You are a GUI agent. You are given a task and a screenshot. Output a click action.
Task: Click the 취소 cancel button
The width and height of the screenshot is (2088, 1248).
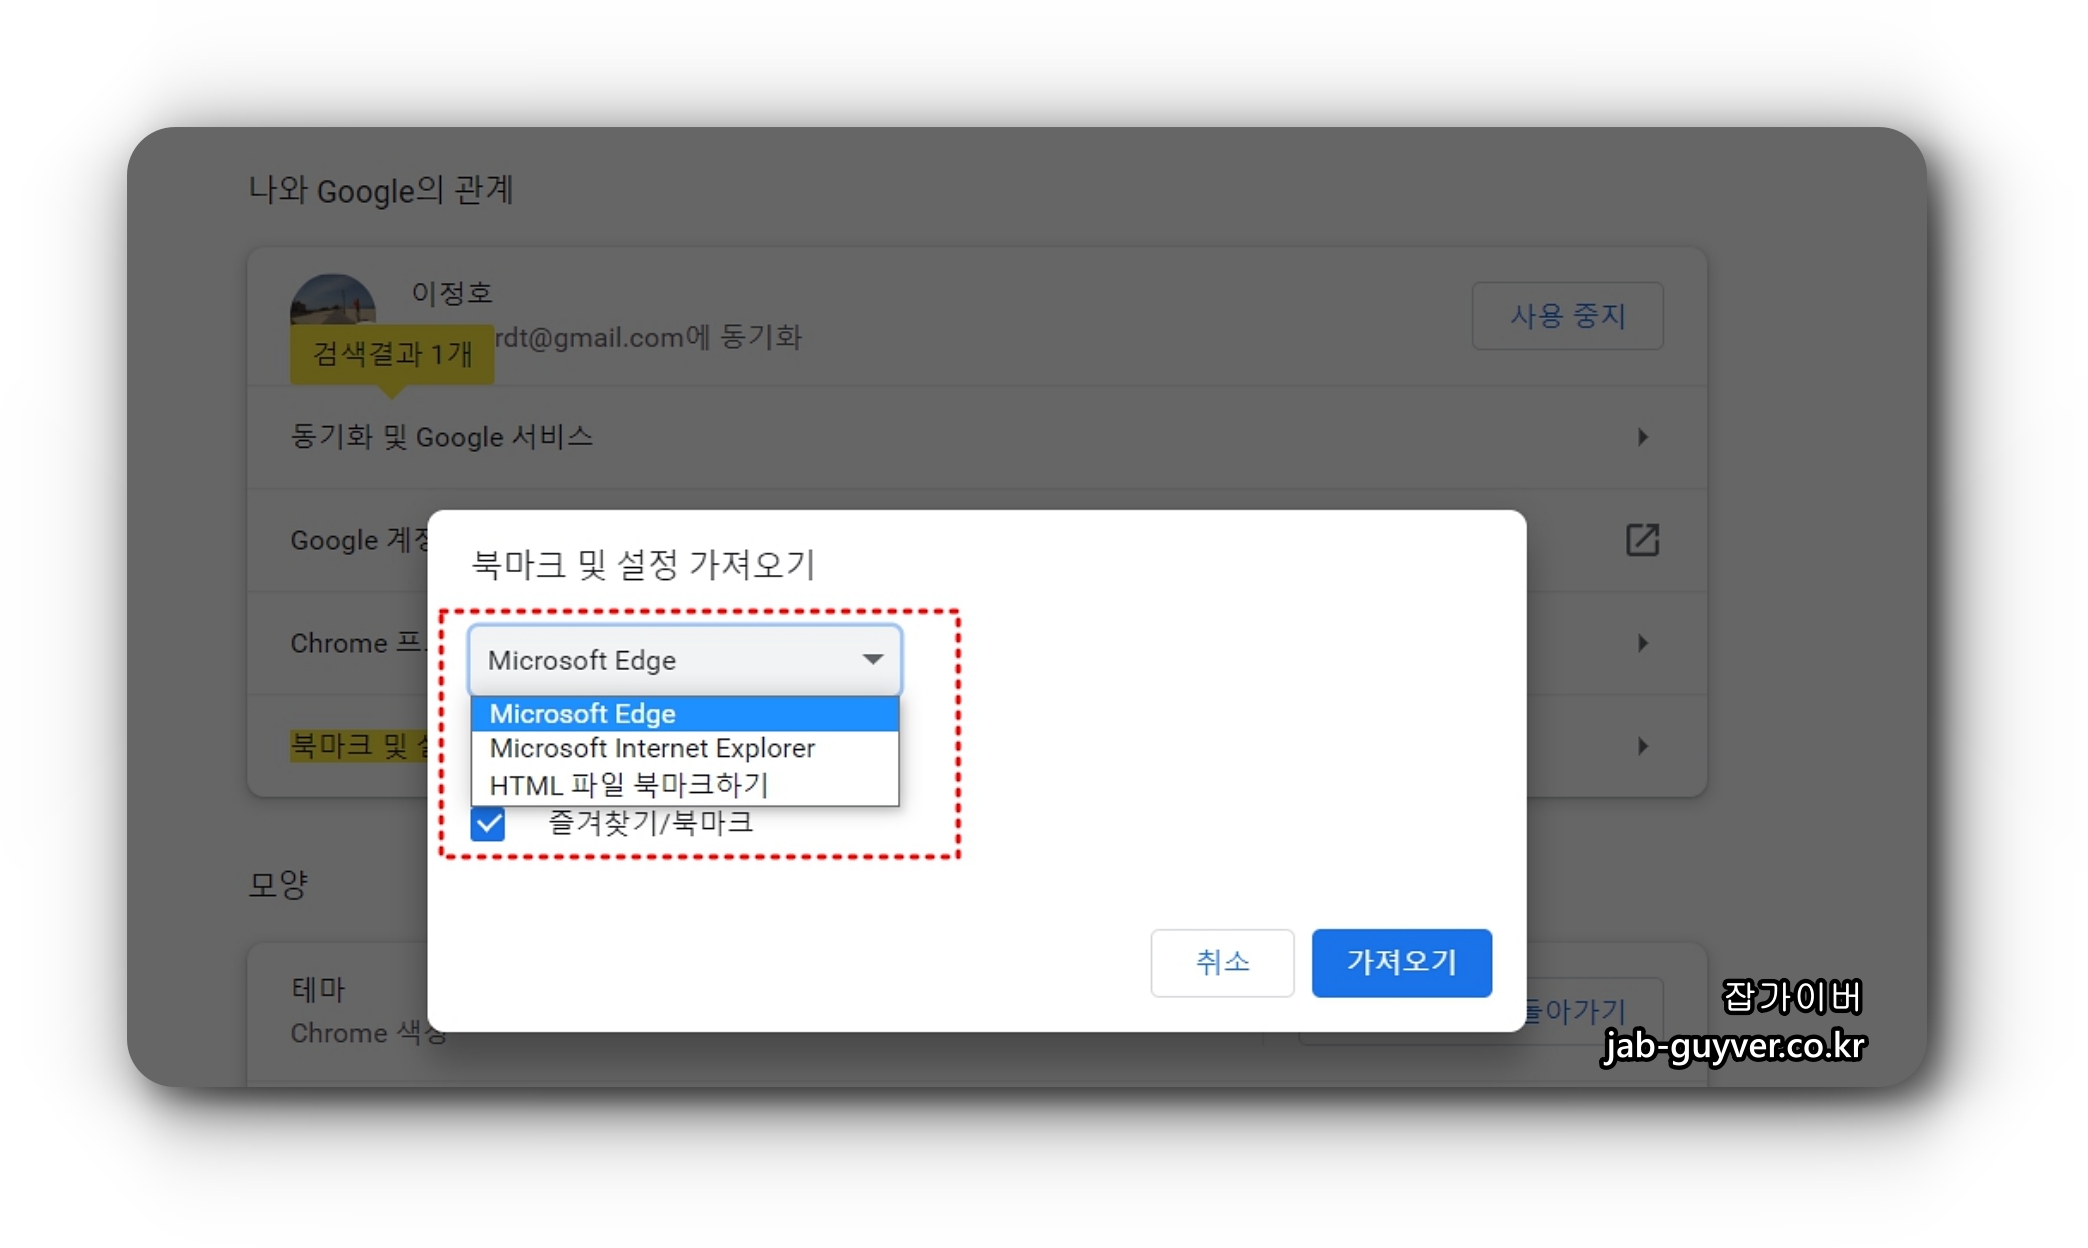click(1221, 962)
